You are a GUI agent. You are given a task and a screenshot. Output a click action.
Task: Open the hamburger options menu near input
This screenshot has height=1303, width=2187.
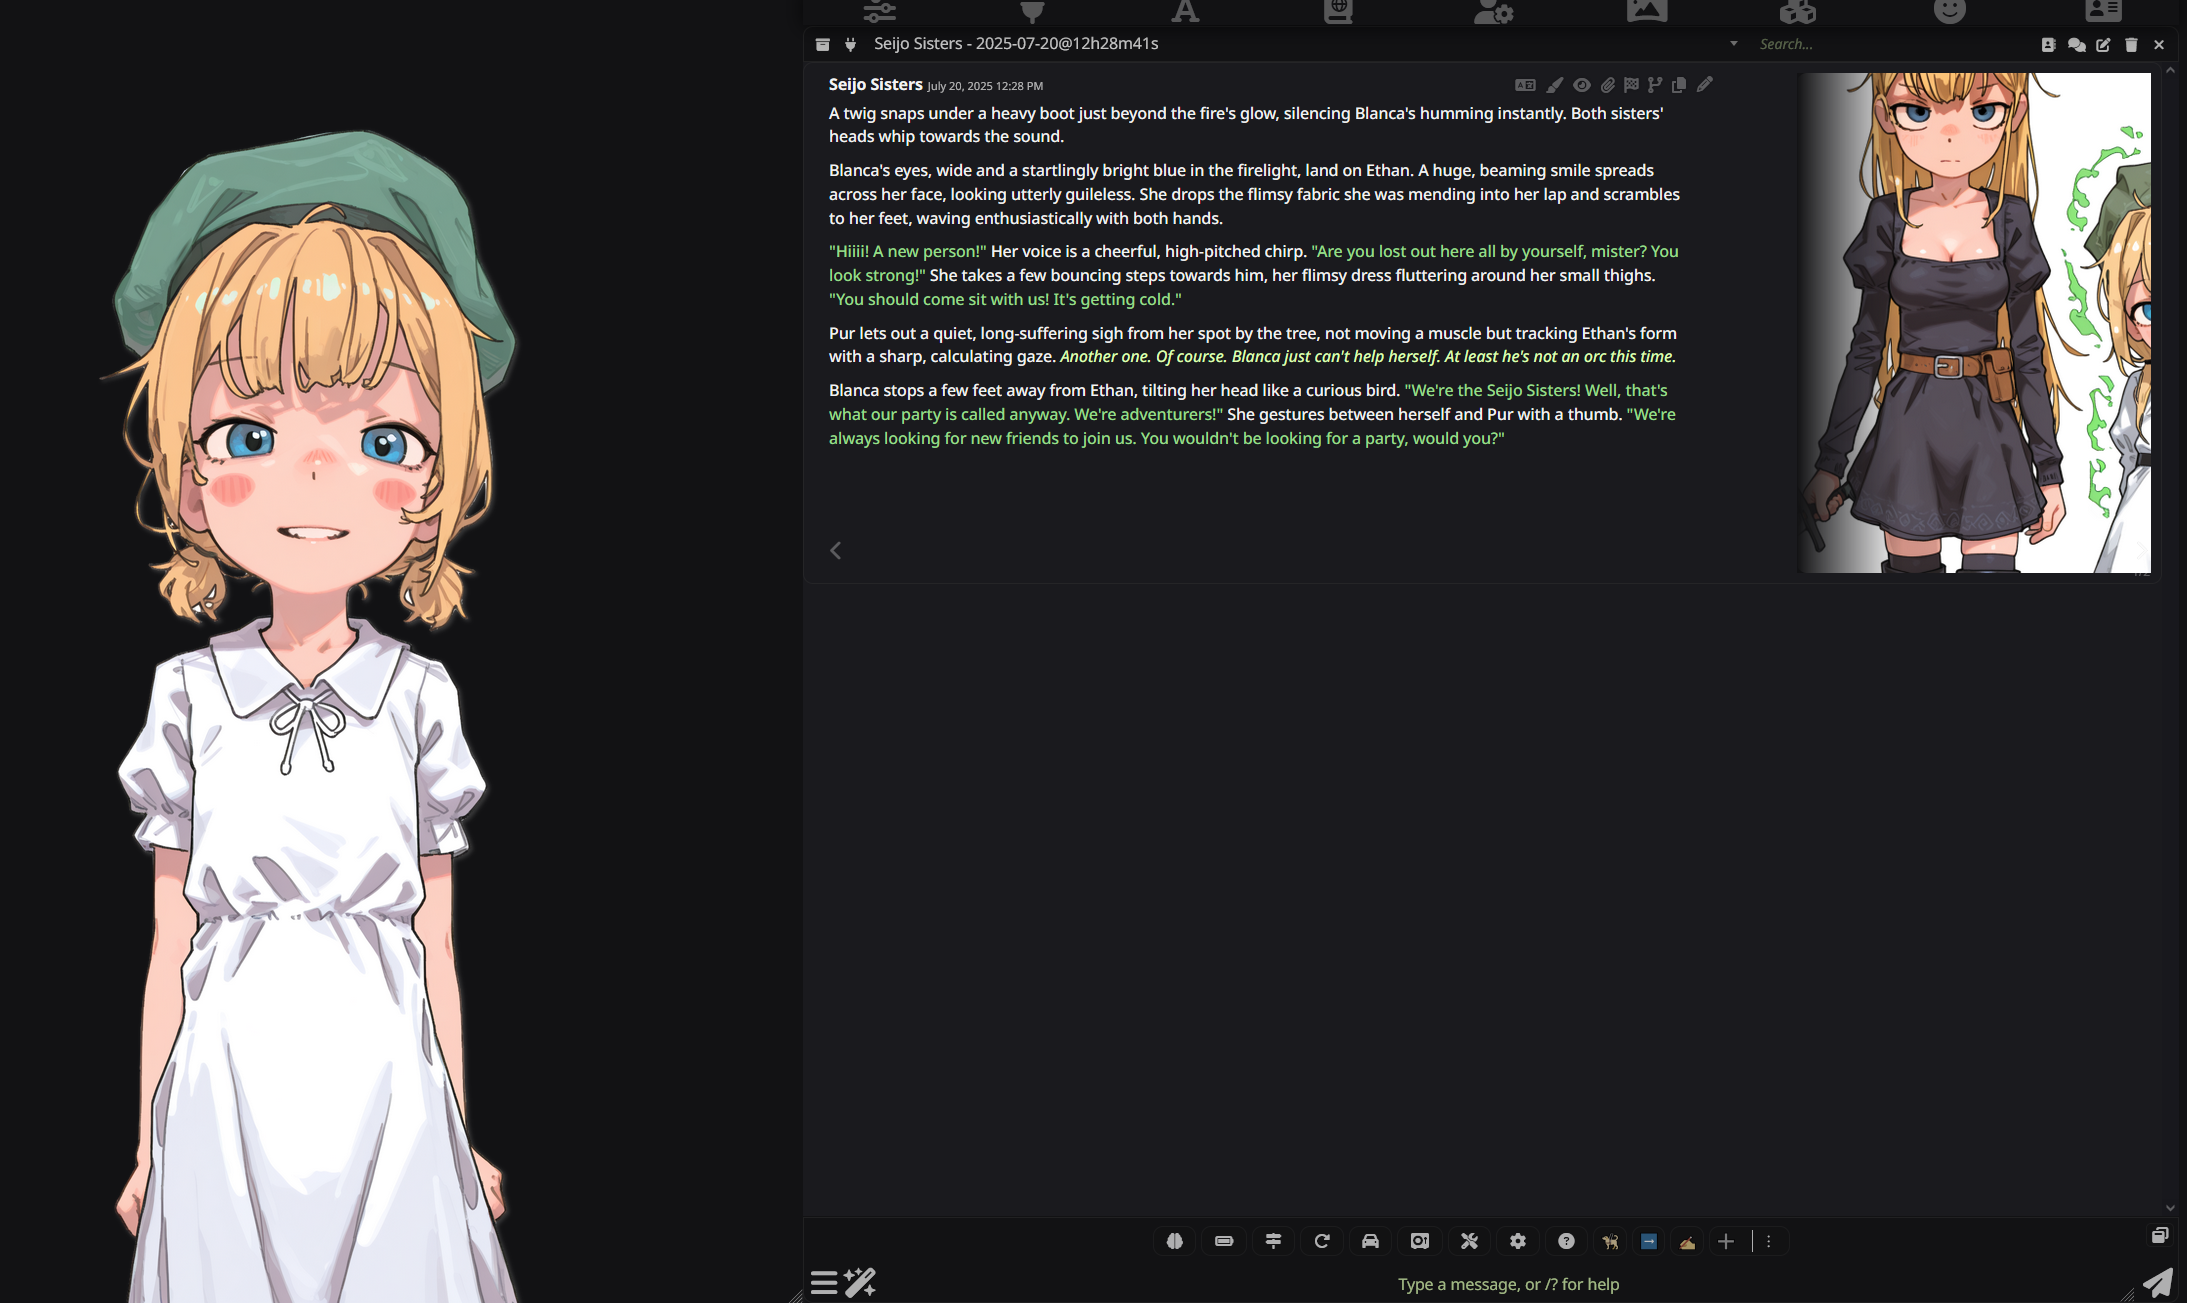pos(824,1282)
